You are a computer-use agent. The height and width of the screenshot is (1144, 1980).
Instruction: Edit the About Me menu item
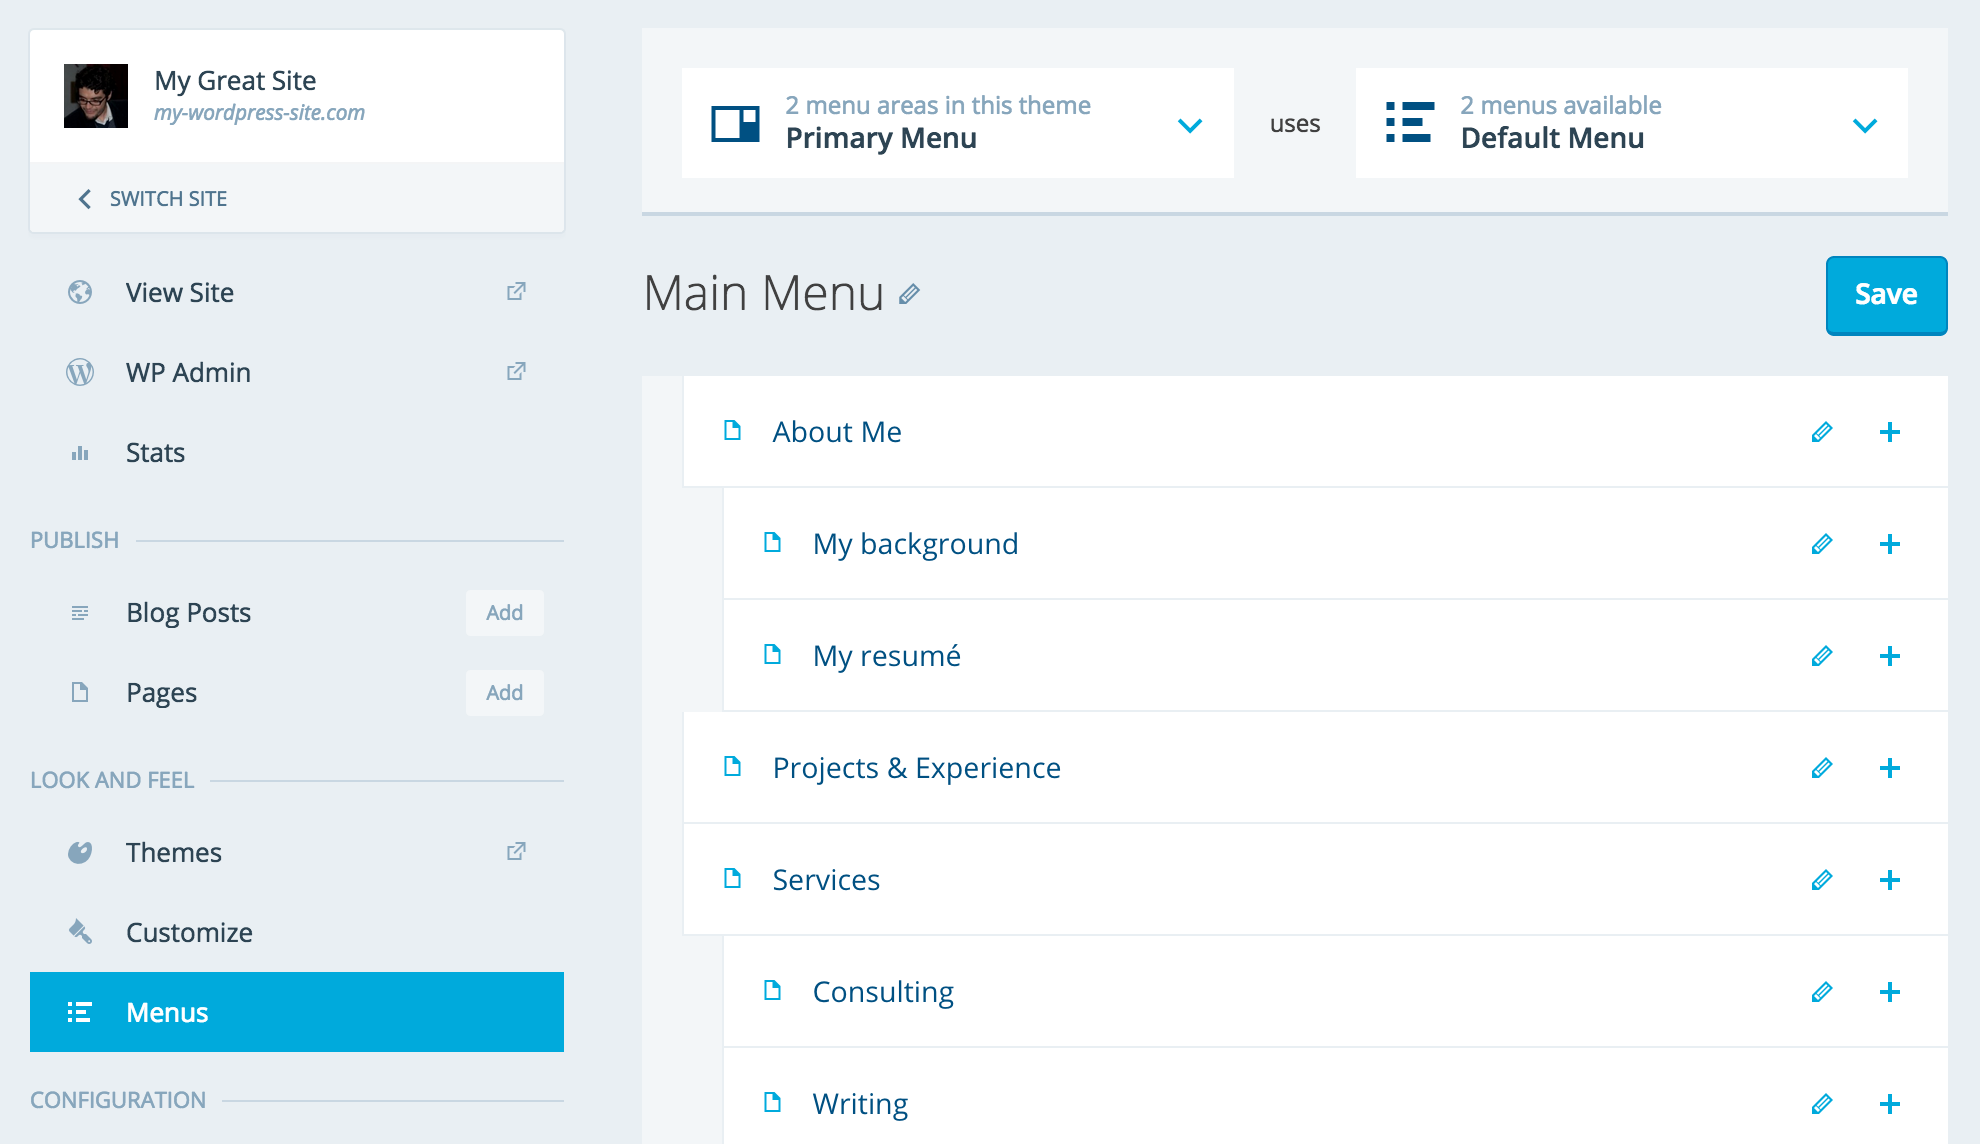click(1821, 432)
